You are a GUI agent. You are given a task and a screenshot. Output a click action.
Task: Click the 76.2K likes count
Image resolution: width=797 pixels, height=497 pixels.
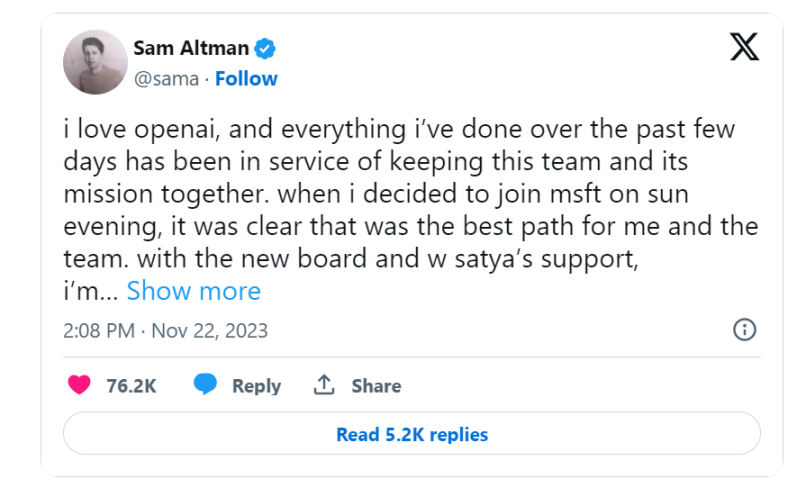[131, 385]
